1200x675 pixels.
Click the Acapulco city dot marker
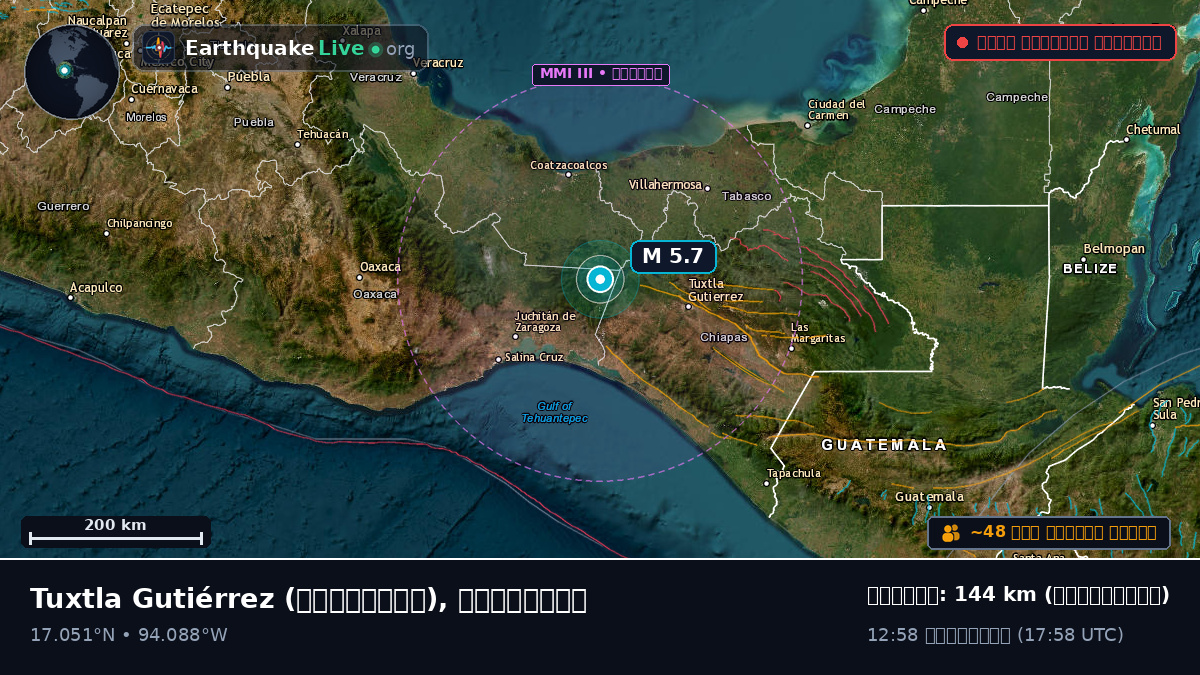coord(71,297)
